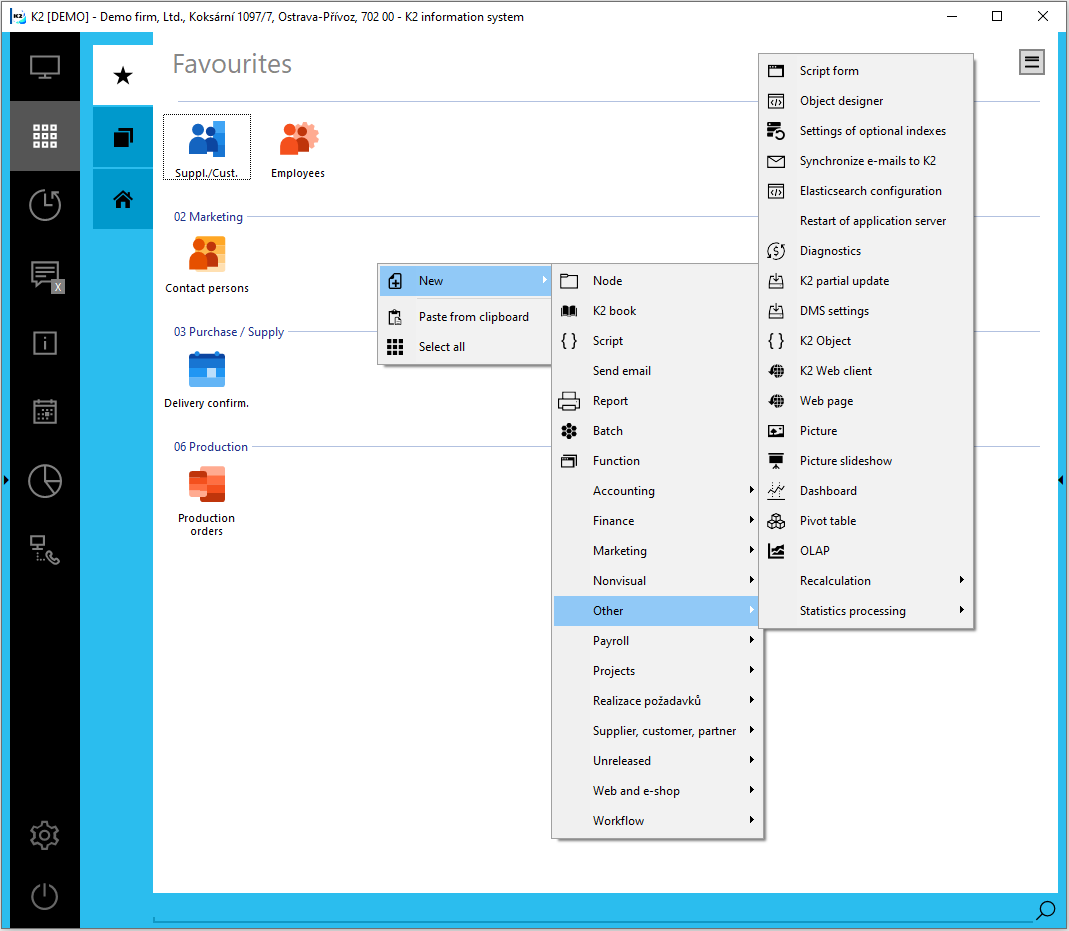The width and height of the screenshot is (1069, 931).
Task: Open the Production orders icon
Action: 207,501
